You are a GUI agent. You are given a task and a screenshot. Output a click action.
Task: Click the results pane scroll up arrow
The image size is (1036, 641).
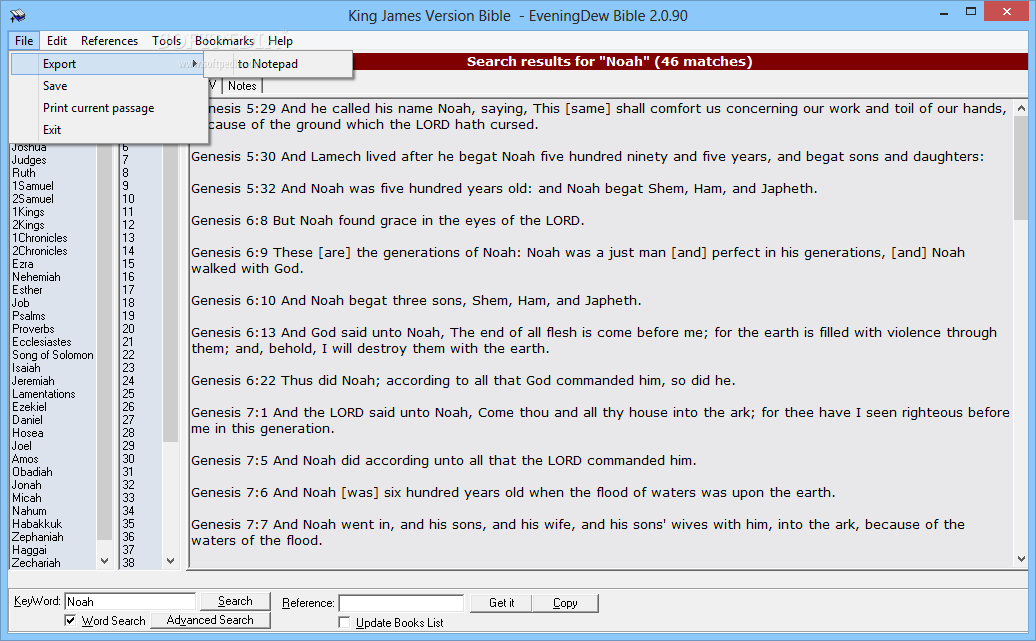pos(1021,108)
